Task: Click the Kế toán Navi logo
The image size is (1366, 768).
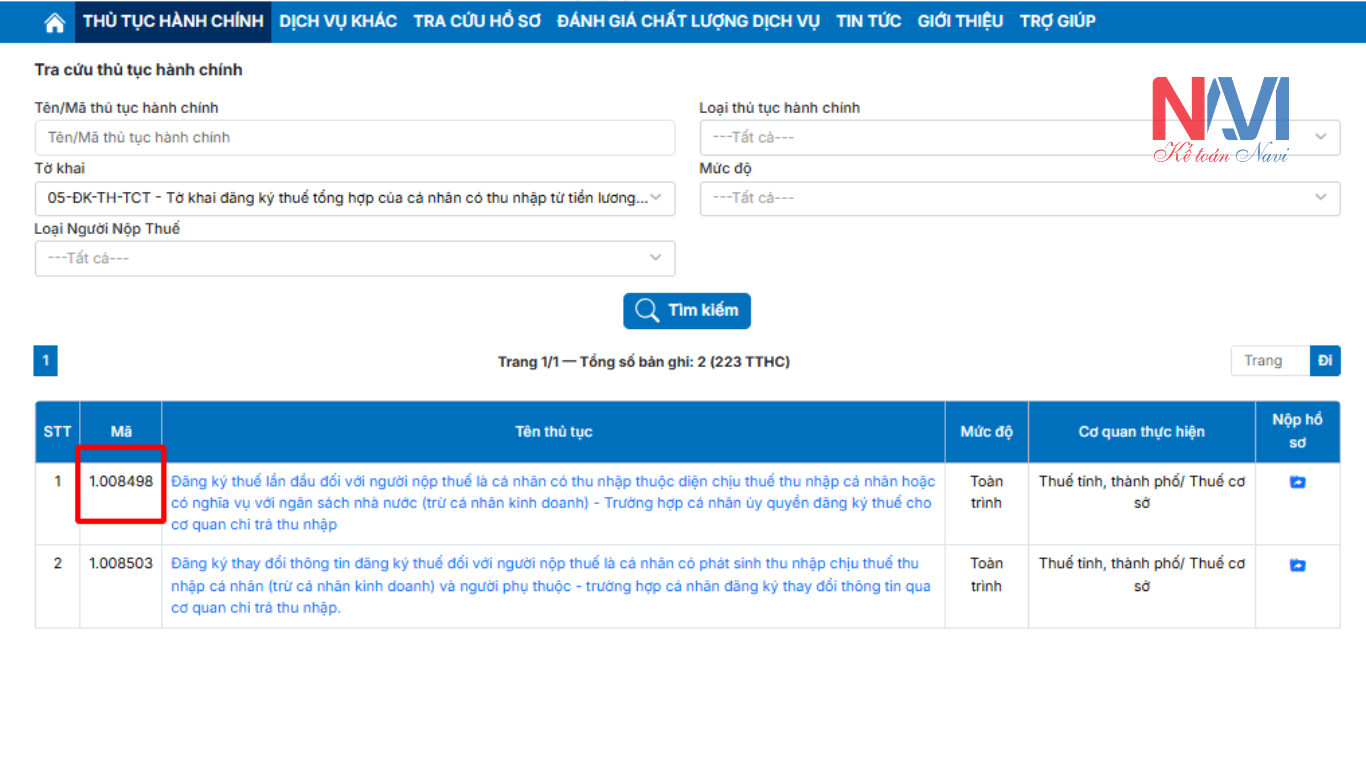Action: click(1220, 119)
